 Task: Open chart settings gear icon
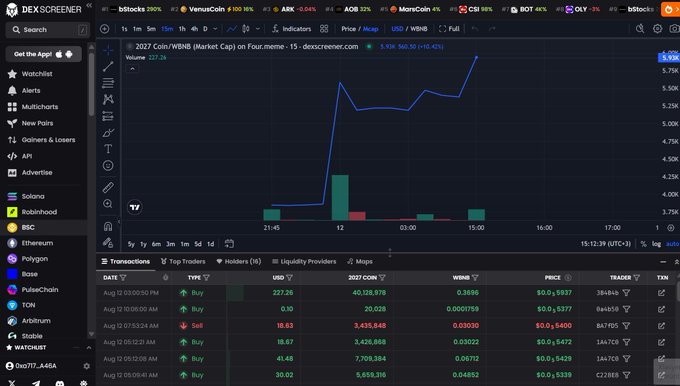pos(657,29)
